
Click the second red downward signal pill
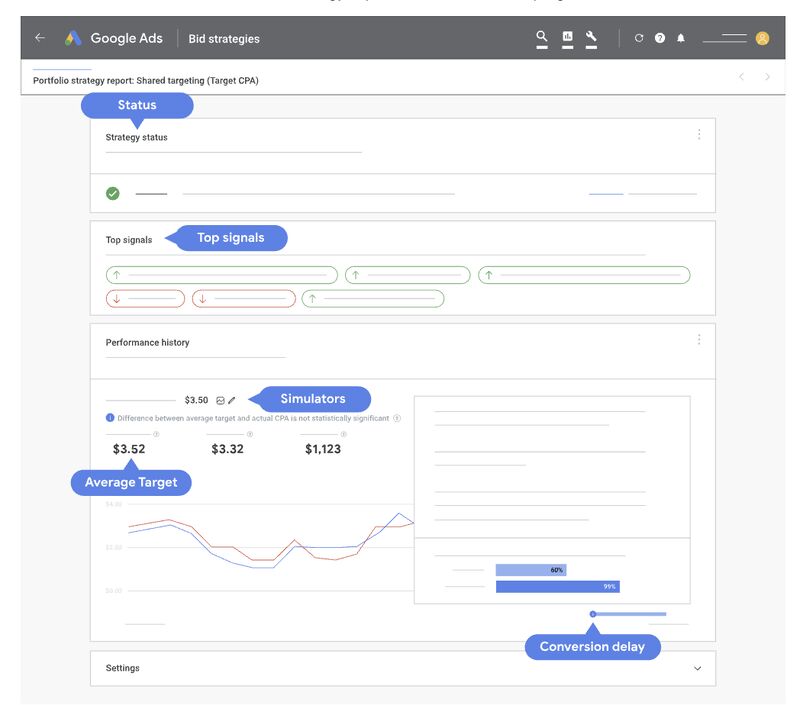[244, 299]
